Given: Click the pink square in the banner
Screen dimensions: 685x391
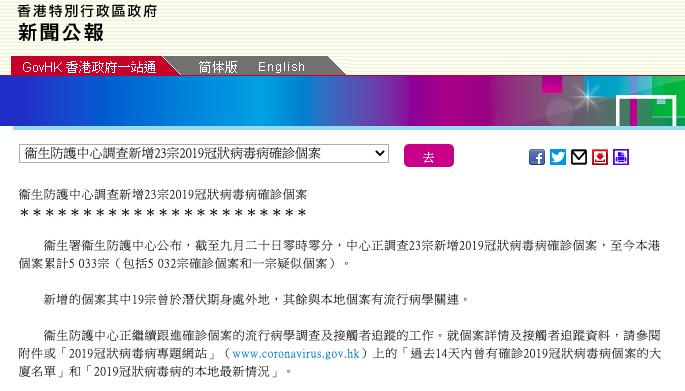Looking at the screenshot, I should point(552,84).
